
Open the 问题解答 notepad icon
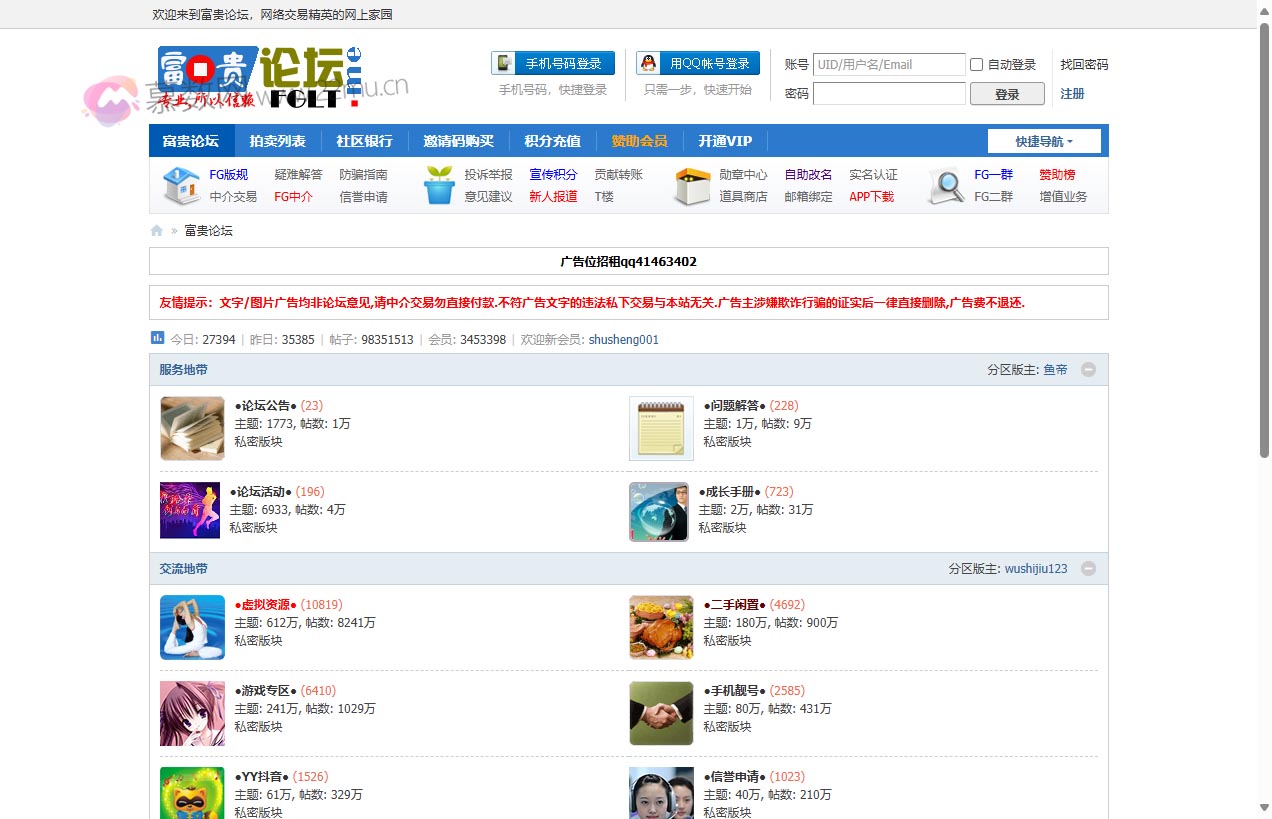click(661, 428)
